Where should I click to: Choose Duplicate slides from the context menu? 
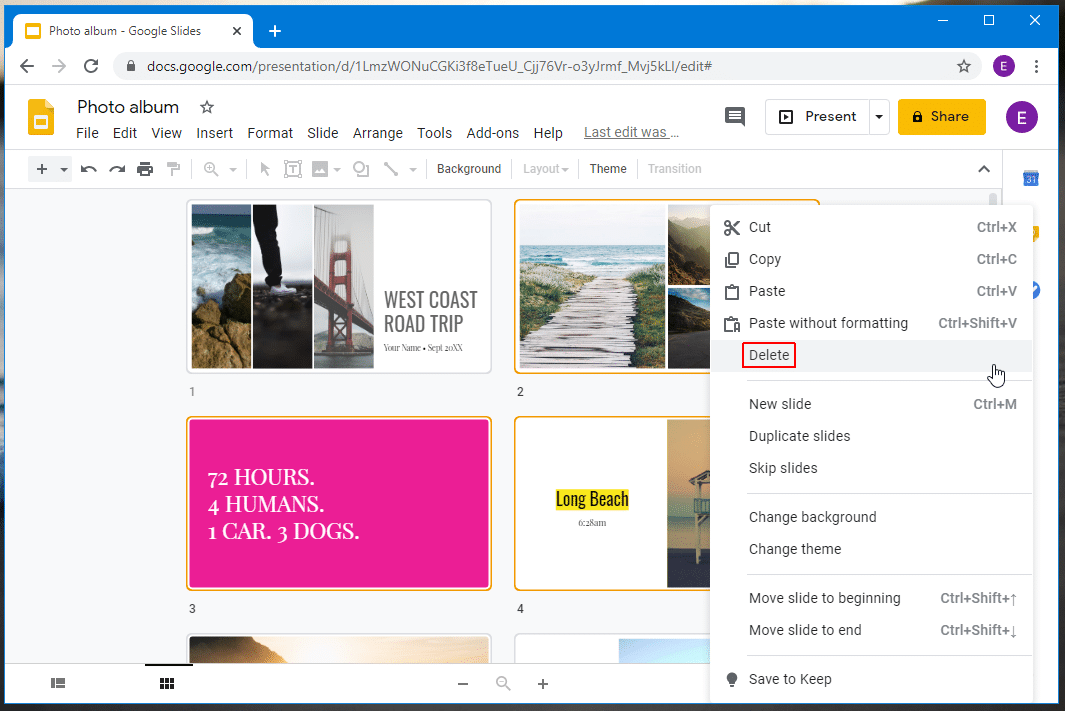(800, 435)
